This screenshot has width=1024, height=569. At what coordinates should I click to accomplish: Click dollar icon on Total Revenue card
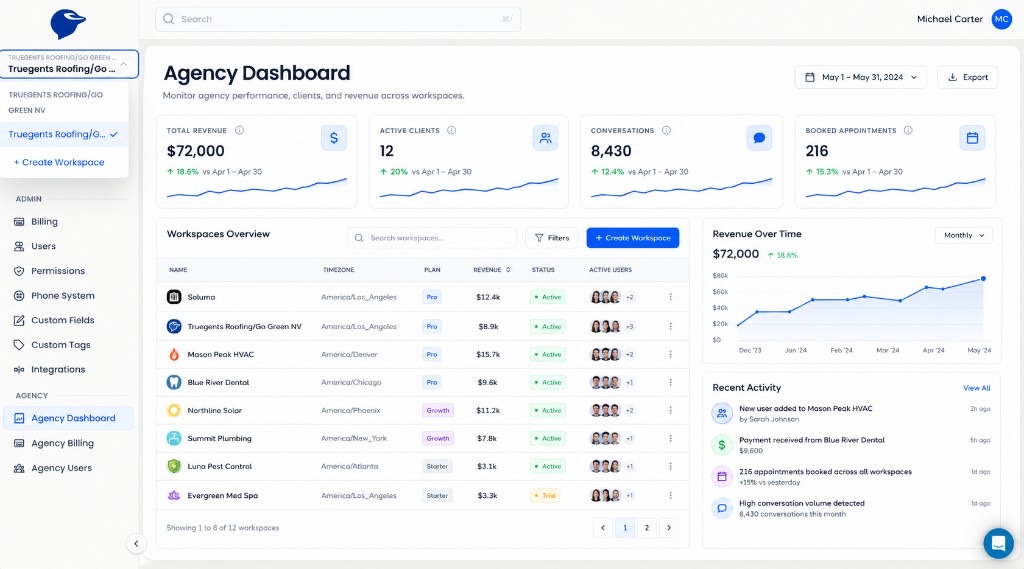pos(334,138)
